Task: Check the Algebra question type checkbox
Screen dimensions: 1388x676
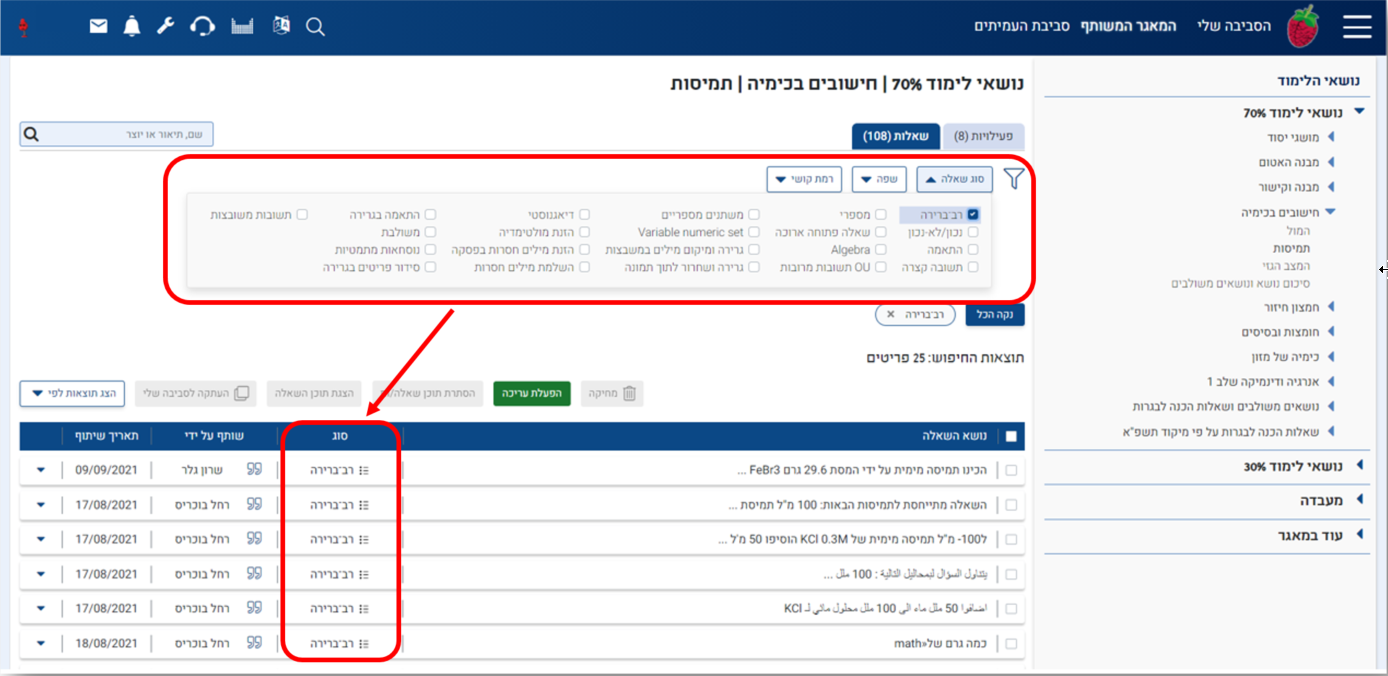Action: click(880, 249)
